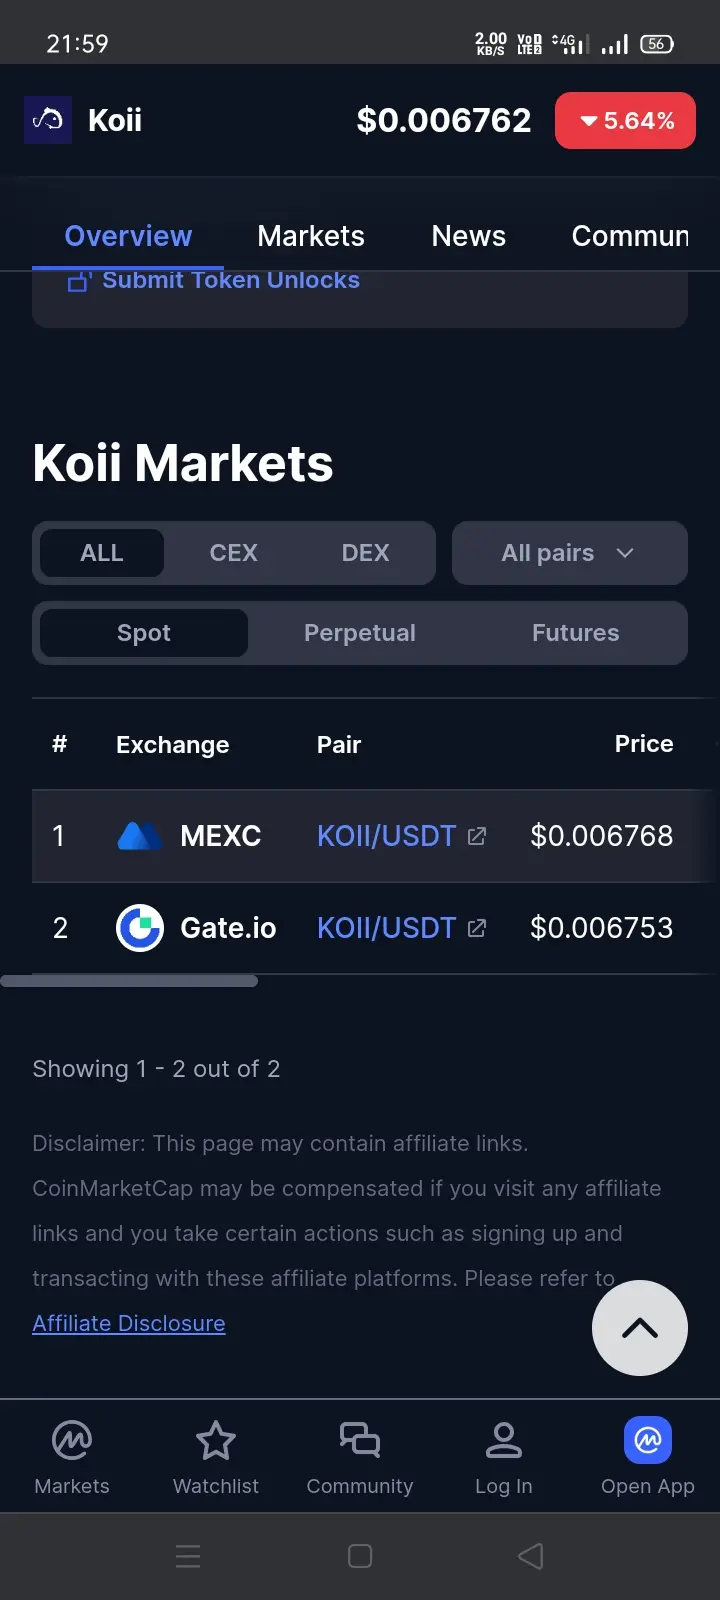
Task: Tap the Koii coin logo icon
Action: click(x=48, y=120)
